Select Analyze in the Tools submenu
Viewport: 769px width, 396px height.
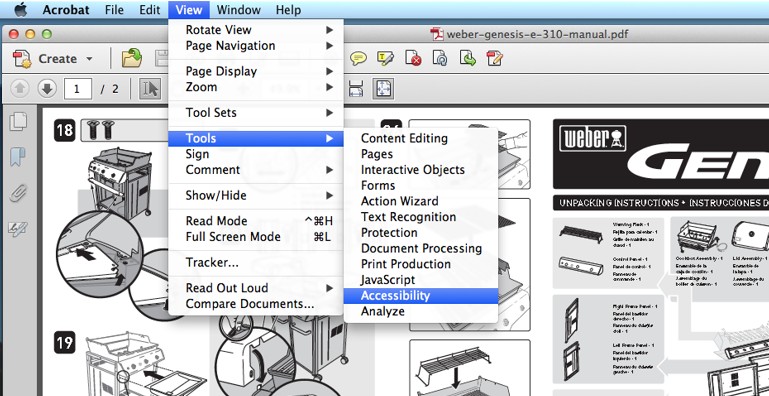[x=421, y=311]
